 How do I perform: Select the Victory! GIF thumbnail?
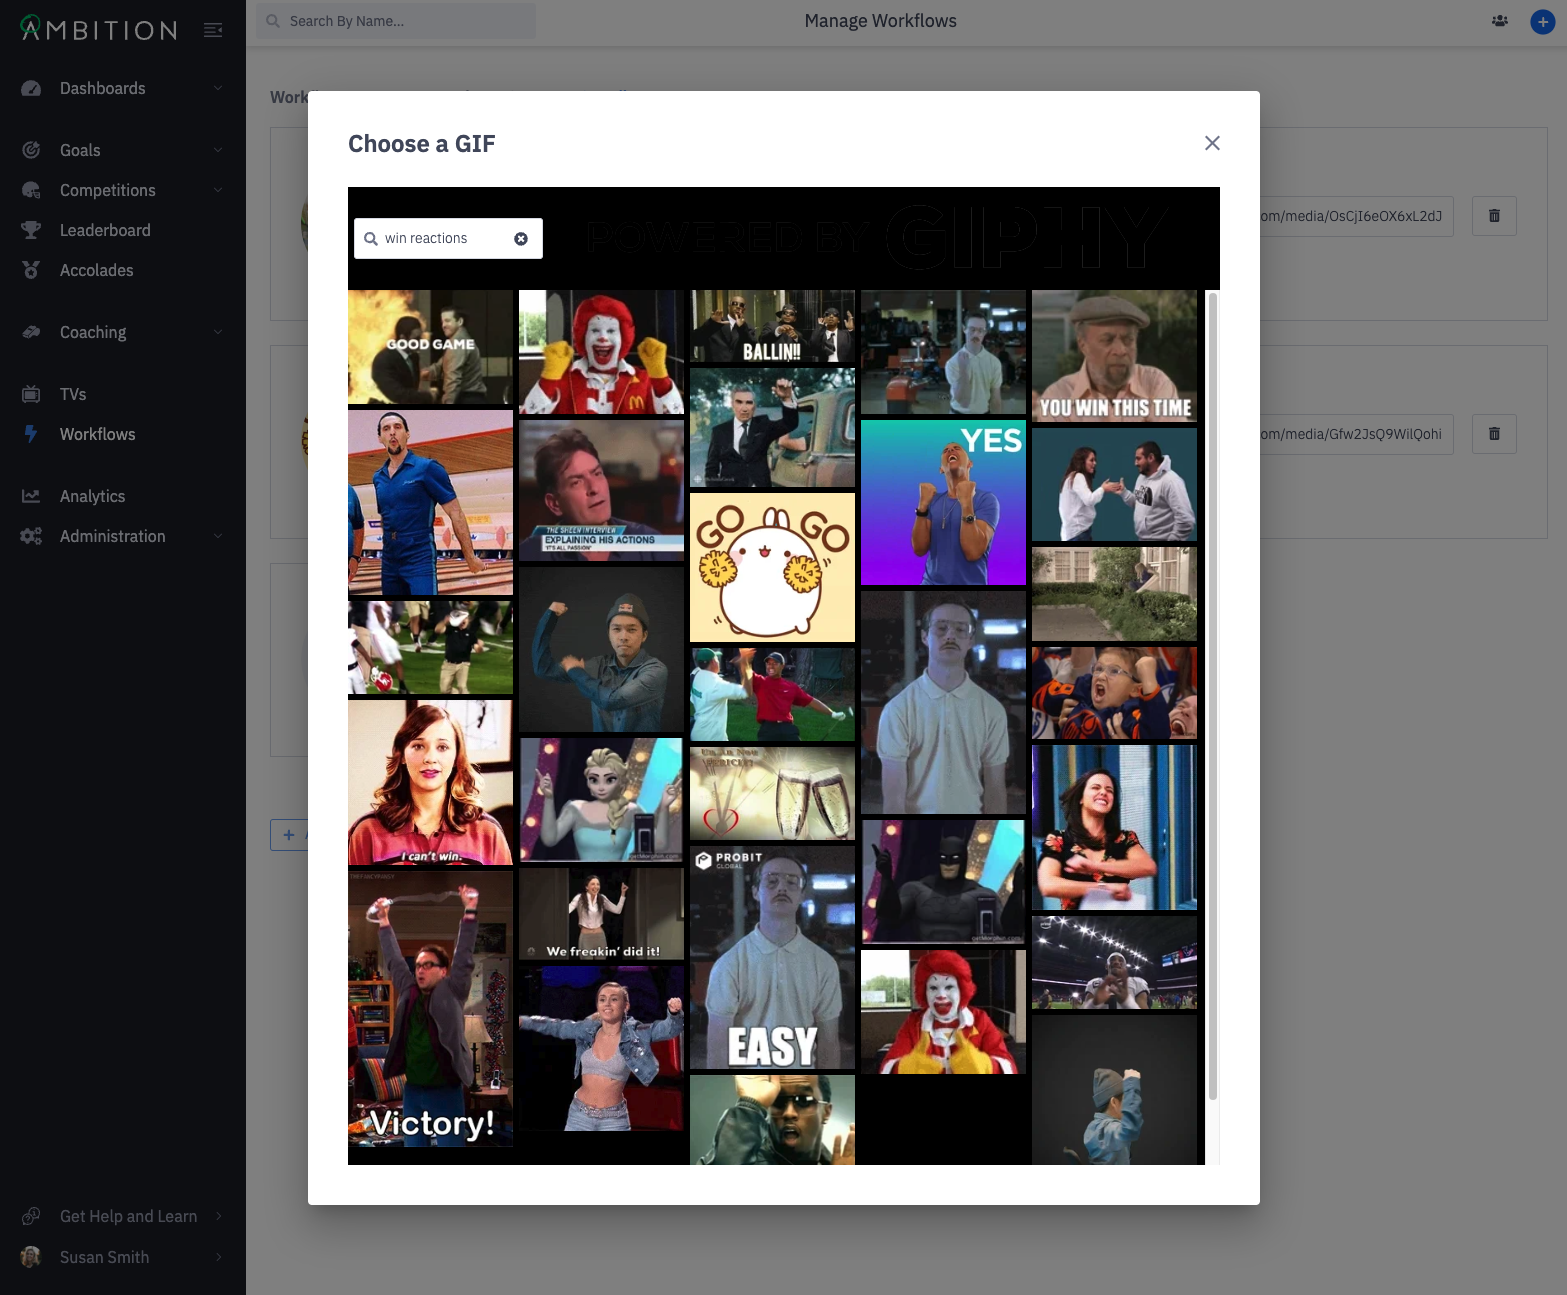430,1010
